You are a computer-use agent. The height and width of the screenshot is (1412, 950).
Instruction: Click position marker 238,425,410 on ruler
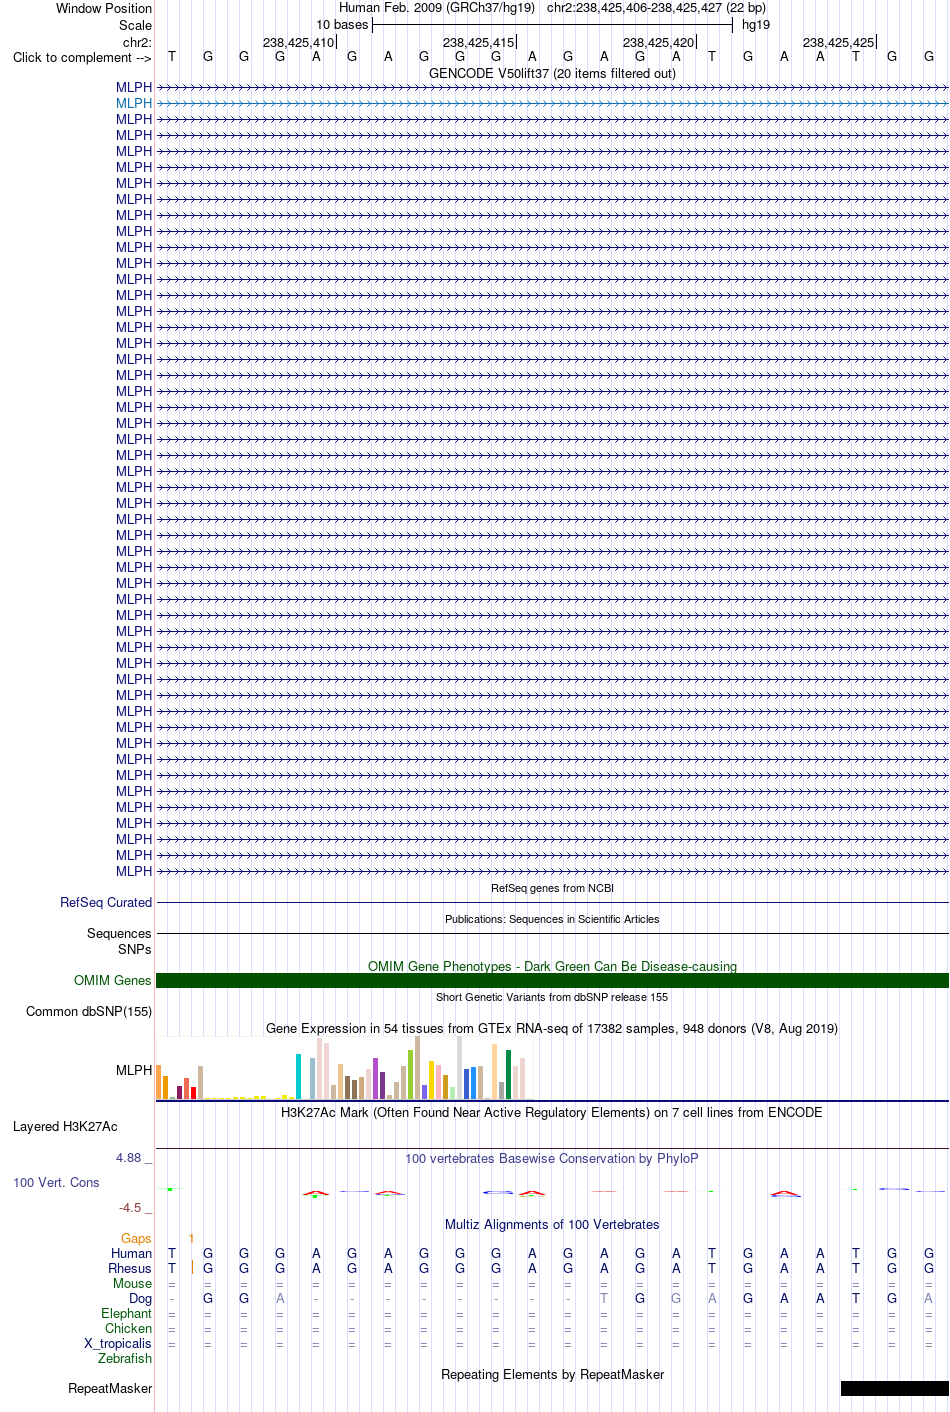click(x=298, y=42)
